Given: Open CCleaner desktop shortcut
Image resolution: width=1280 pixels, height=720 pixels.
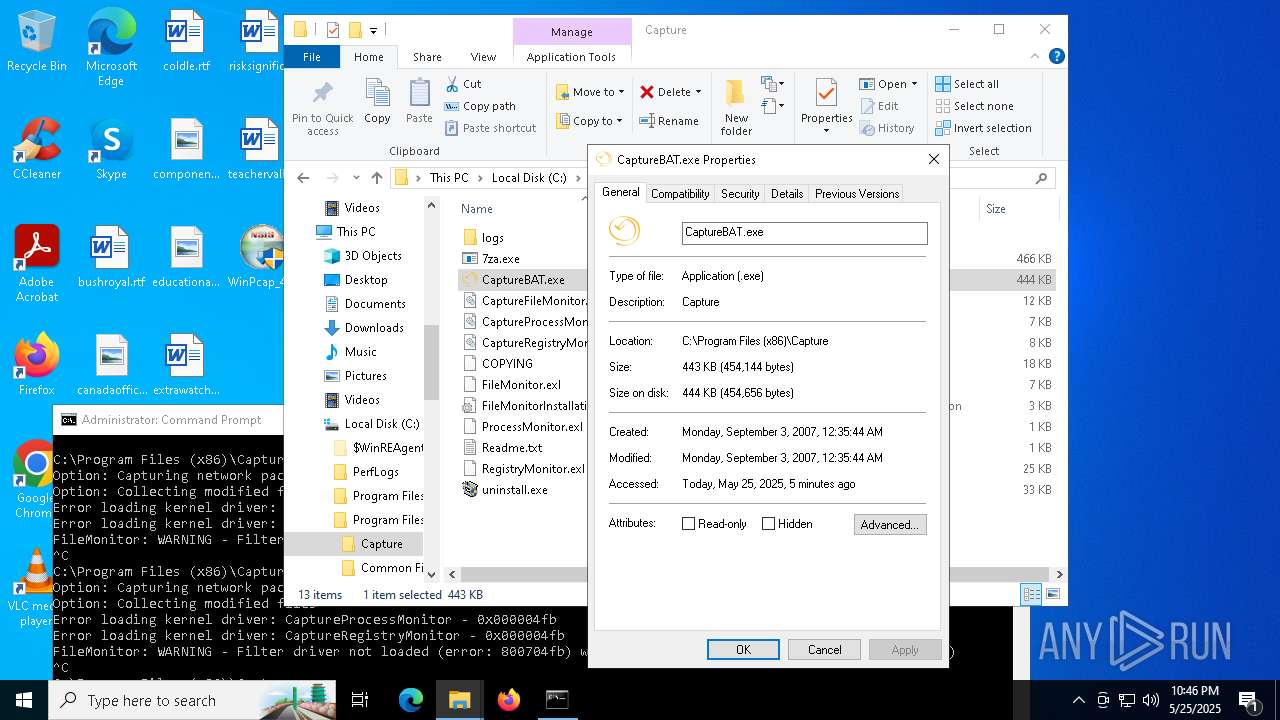Looking at the screenshot, I should (37, 149).
